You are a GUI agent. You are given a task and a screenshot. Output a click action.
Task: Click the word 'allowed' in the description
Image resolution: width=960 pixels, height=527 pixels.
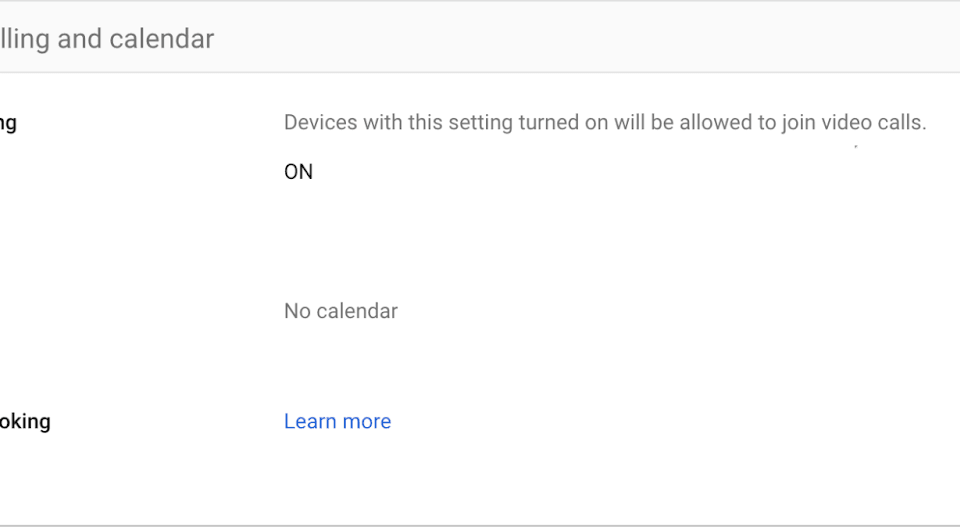click(x=715, y=123)
